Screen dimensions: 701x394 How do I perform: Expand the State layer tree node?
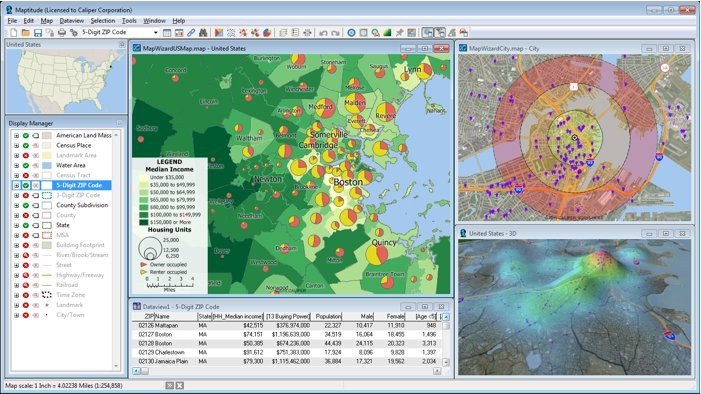17,225
